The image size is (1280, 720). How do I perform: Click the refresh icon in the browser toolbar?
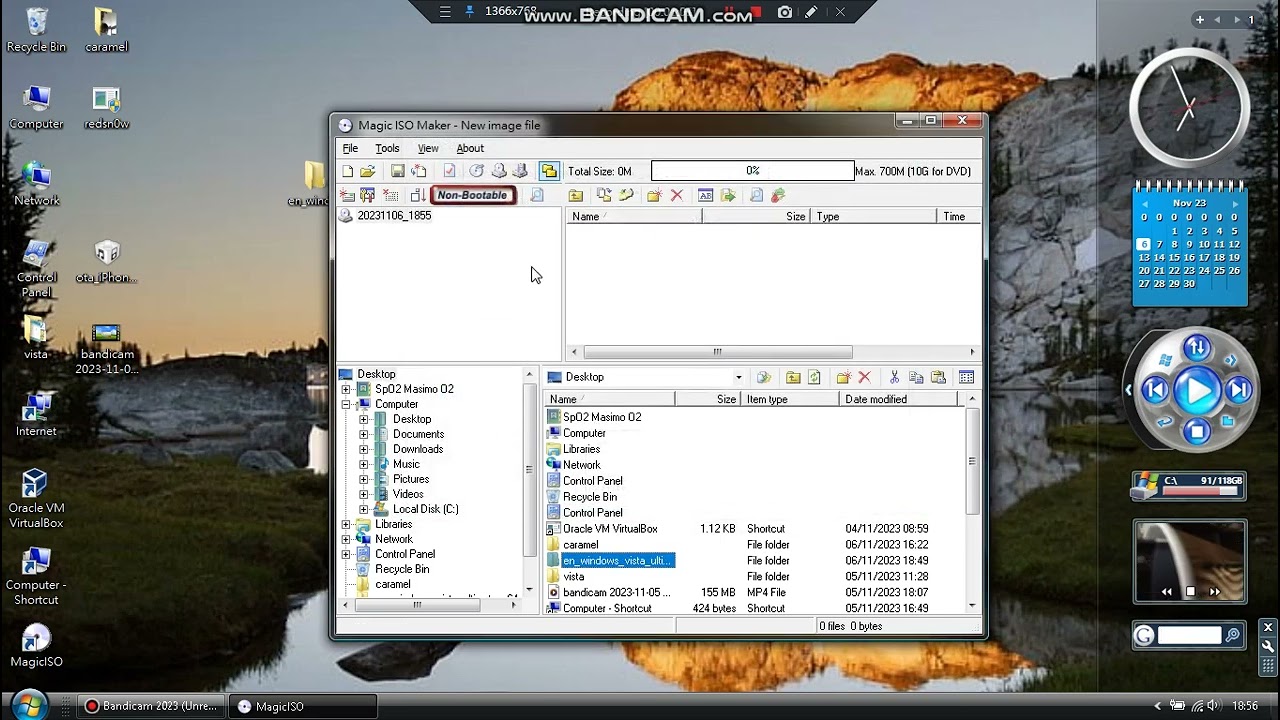coord(814,377)
